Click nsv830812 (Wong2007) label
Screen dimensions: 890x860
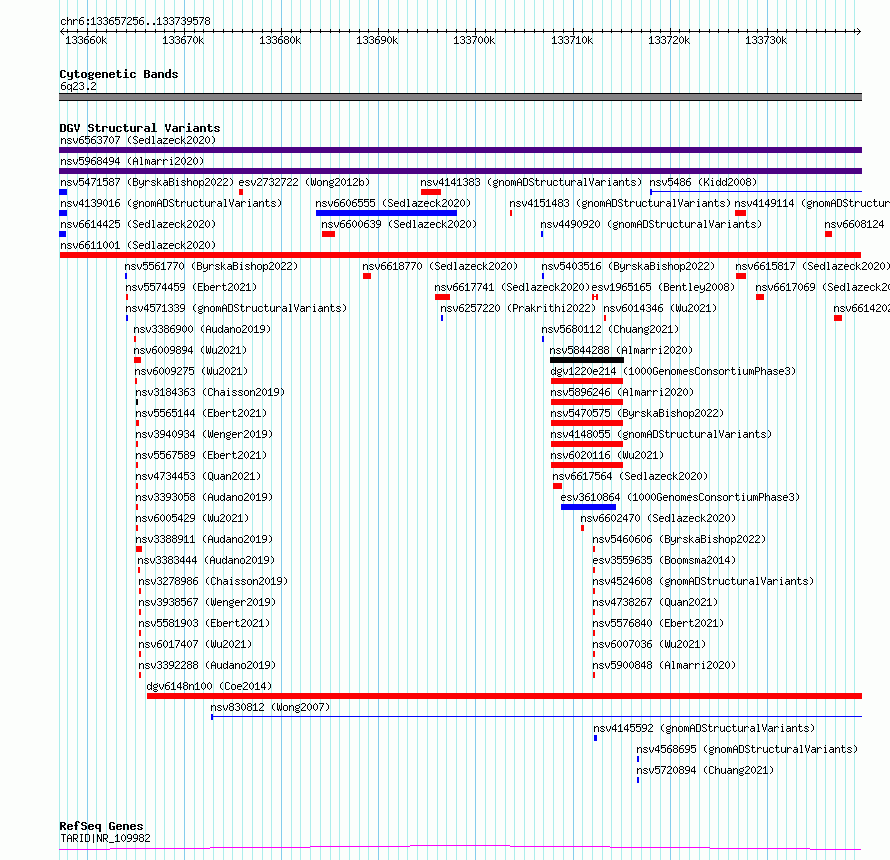[270, 707]
